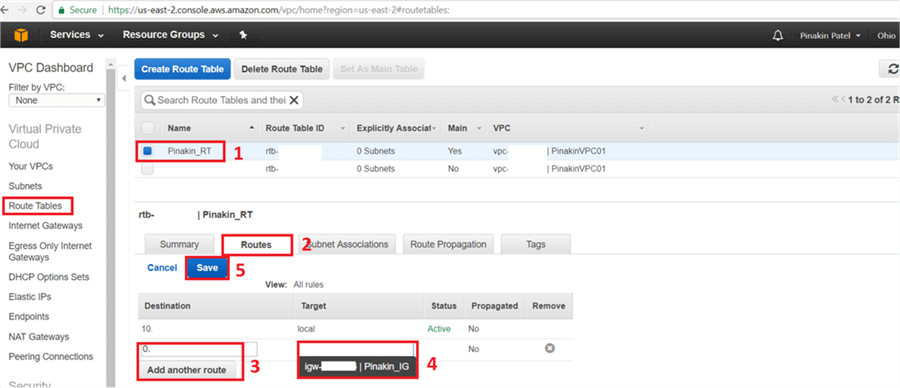The image size is (900, 388).
Task: Cancel the route edits
Action: [x=162, y=267]
